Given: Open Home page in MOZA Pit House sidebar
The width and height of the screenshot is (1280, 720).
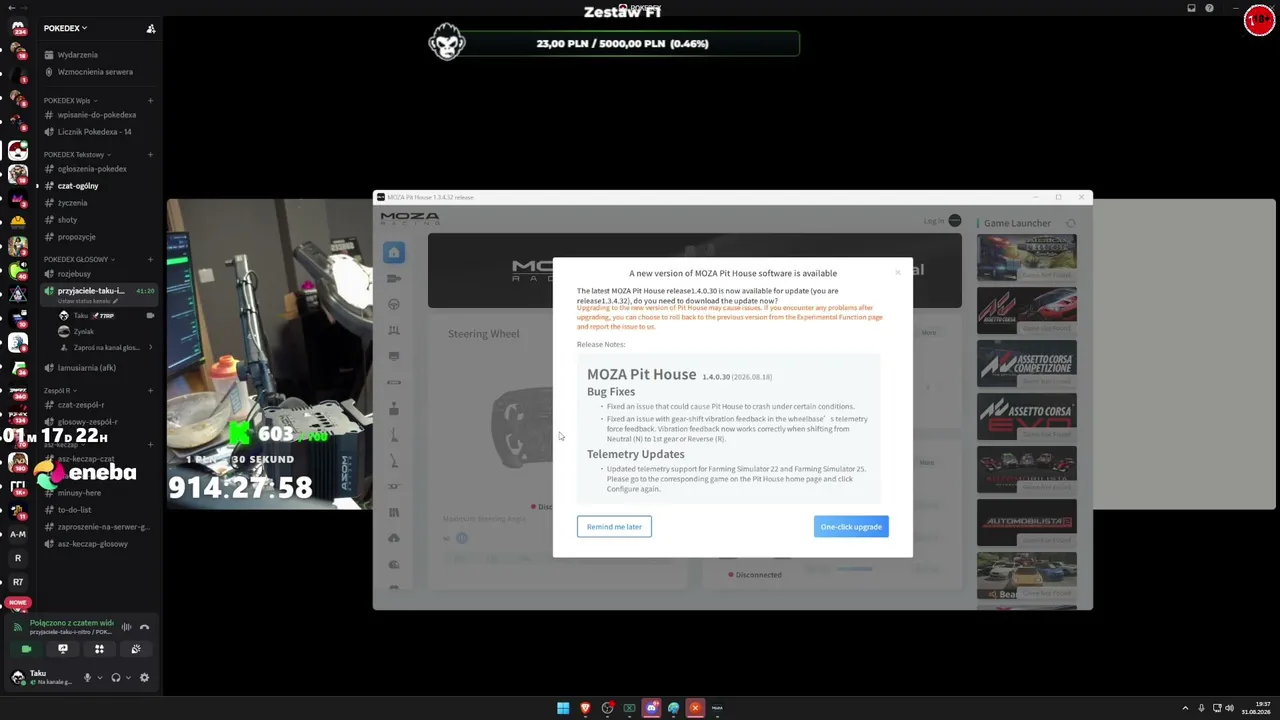Looking at the screenshot, I should tap(394, 252).
